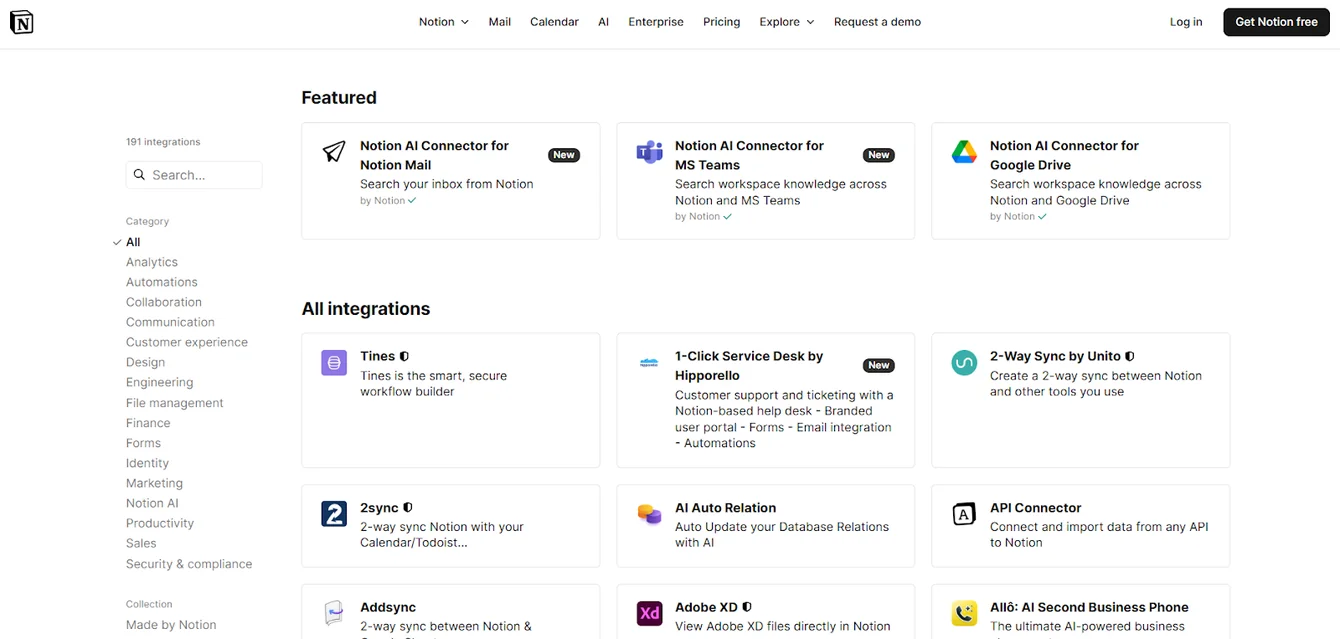Open the Notion dropdown in the top navigation
The width and height of the screenshot is (1340, 639).
point(444,22)
